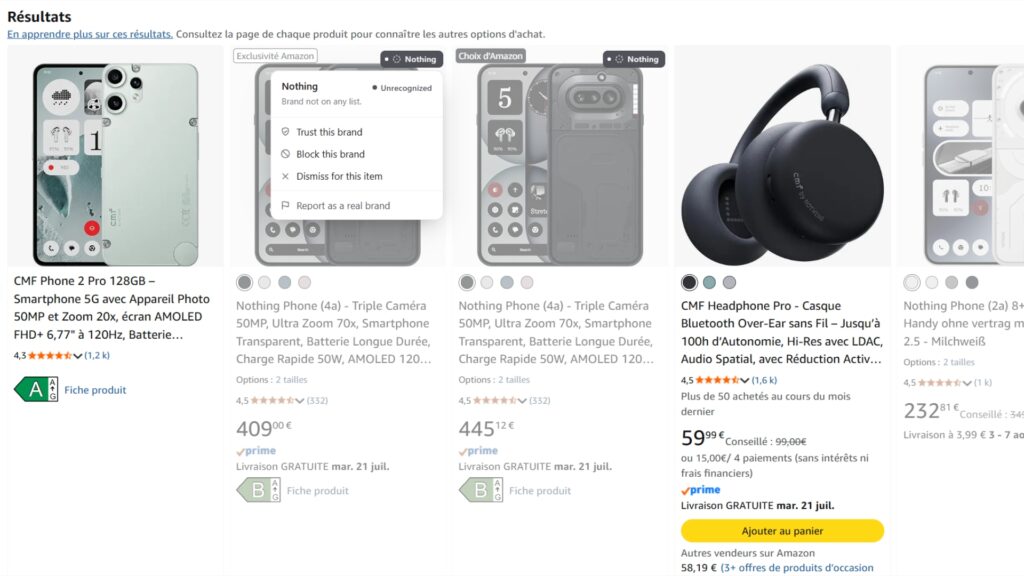1024x576 pixels.
Task: Choose the blue color option on second Nothing Phone (4a)
Action: (507, 282)
